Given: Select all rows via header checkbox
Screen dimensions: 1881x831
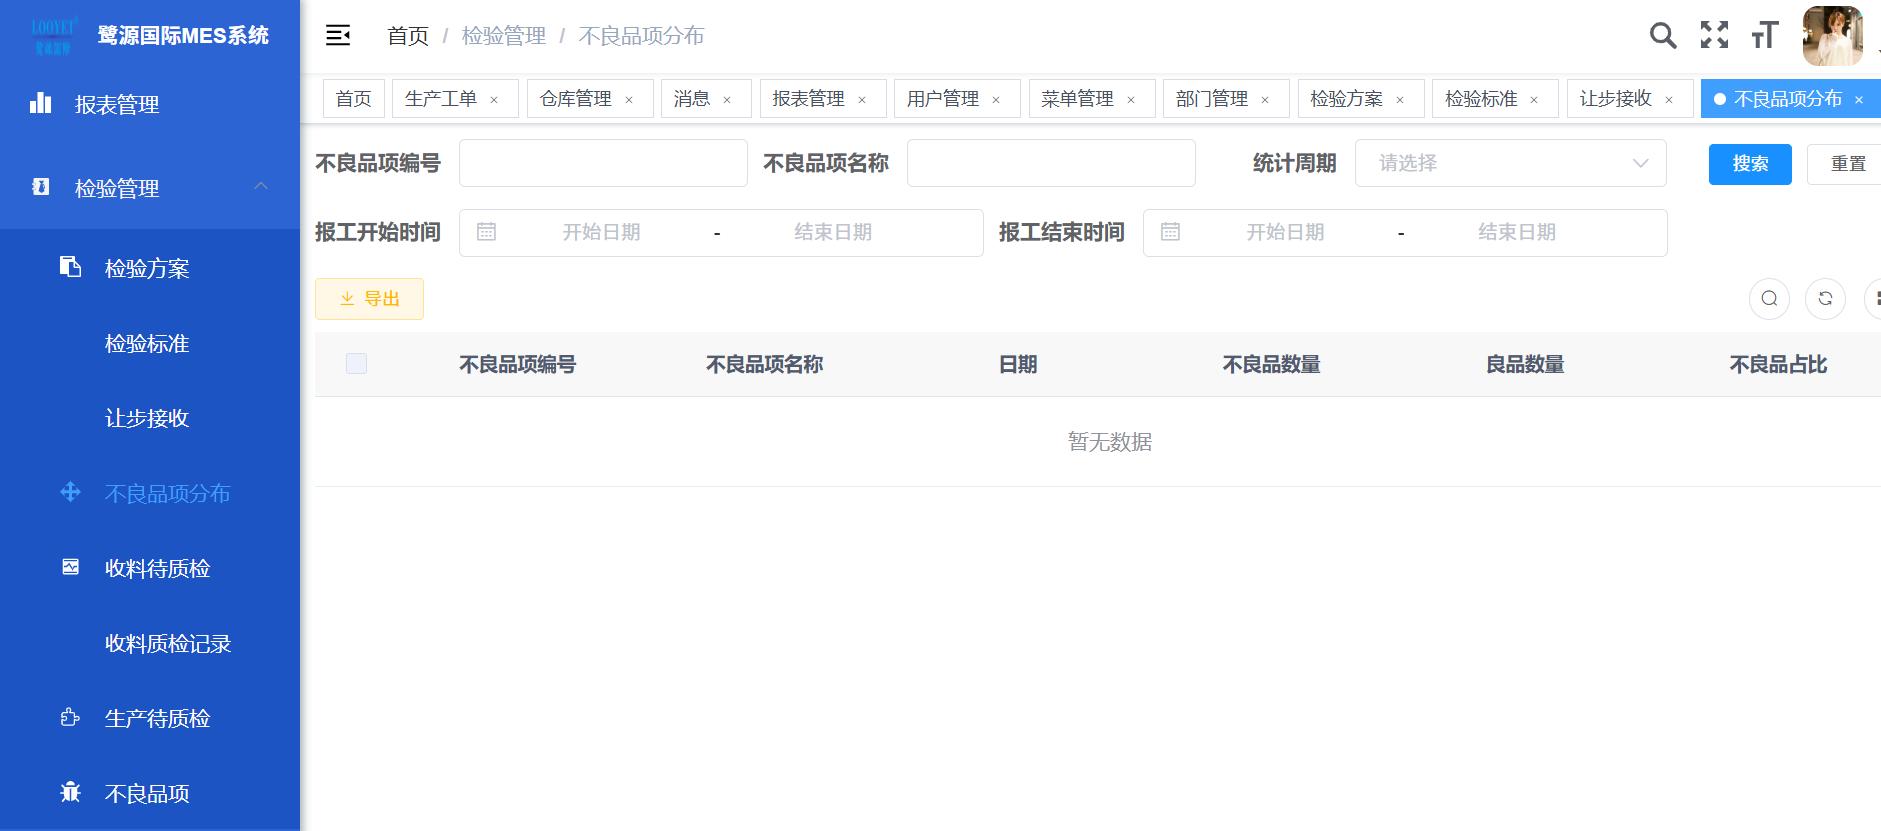Looking at the screenshot, I should pos(356,364).
